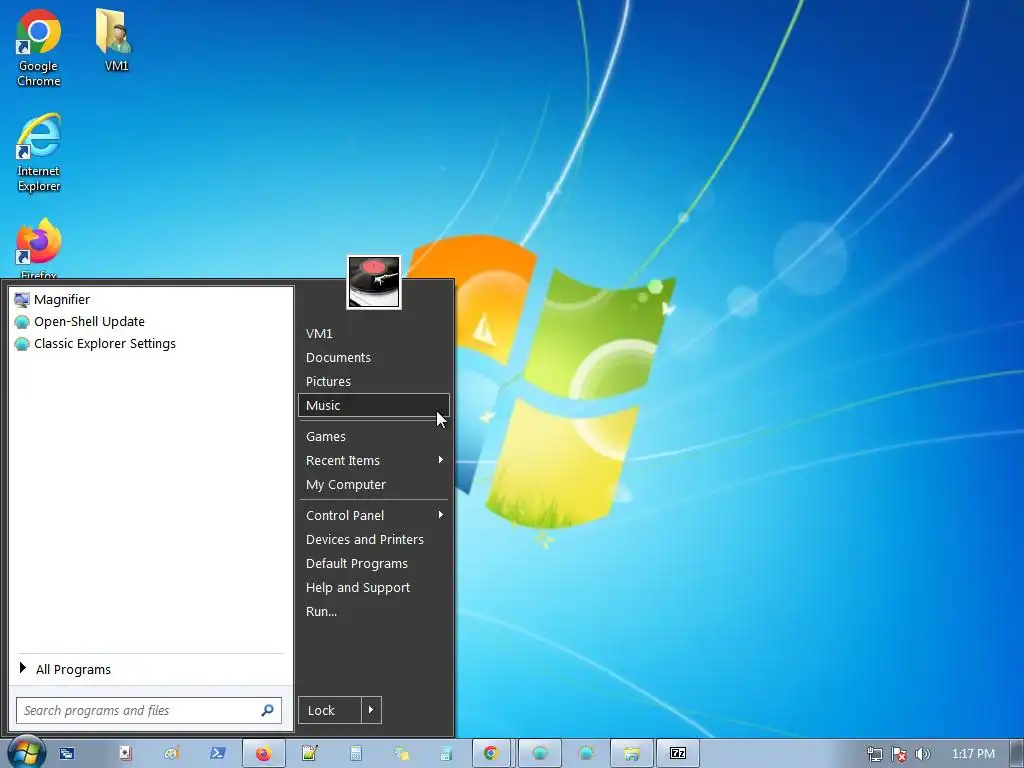Launch Solitaire cards icon in taskbar

[125, 754]
